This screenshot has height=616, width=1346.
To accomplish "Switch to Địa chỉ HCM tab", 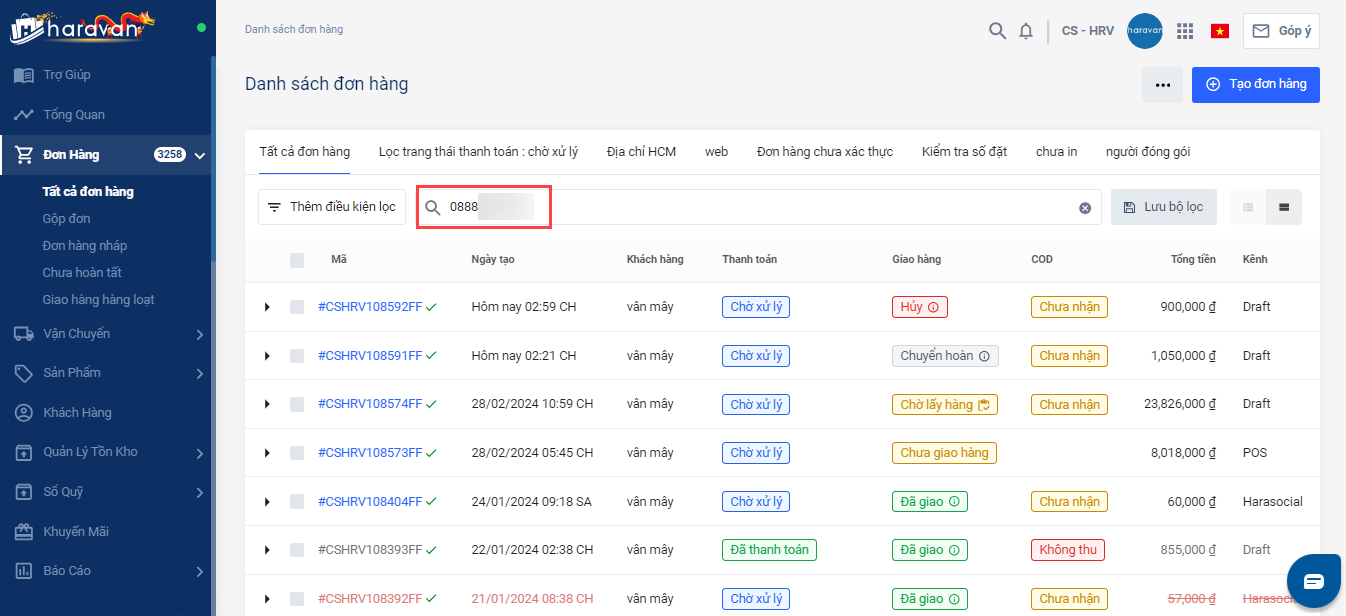I will [x=641, y=152].
